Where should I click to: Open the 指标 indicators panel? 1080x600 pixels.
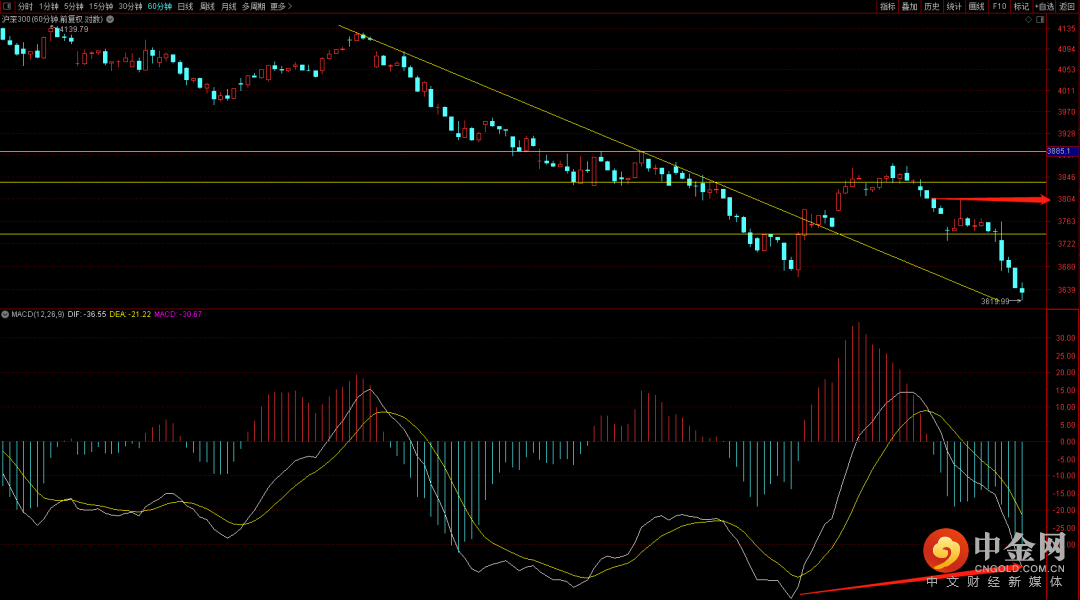887,6
